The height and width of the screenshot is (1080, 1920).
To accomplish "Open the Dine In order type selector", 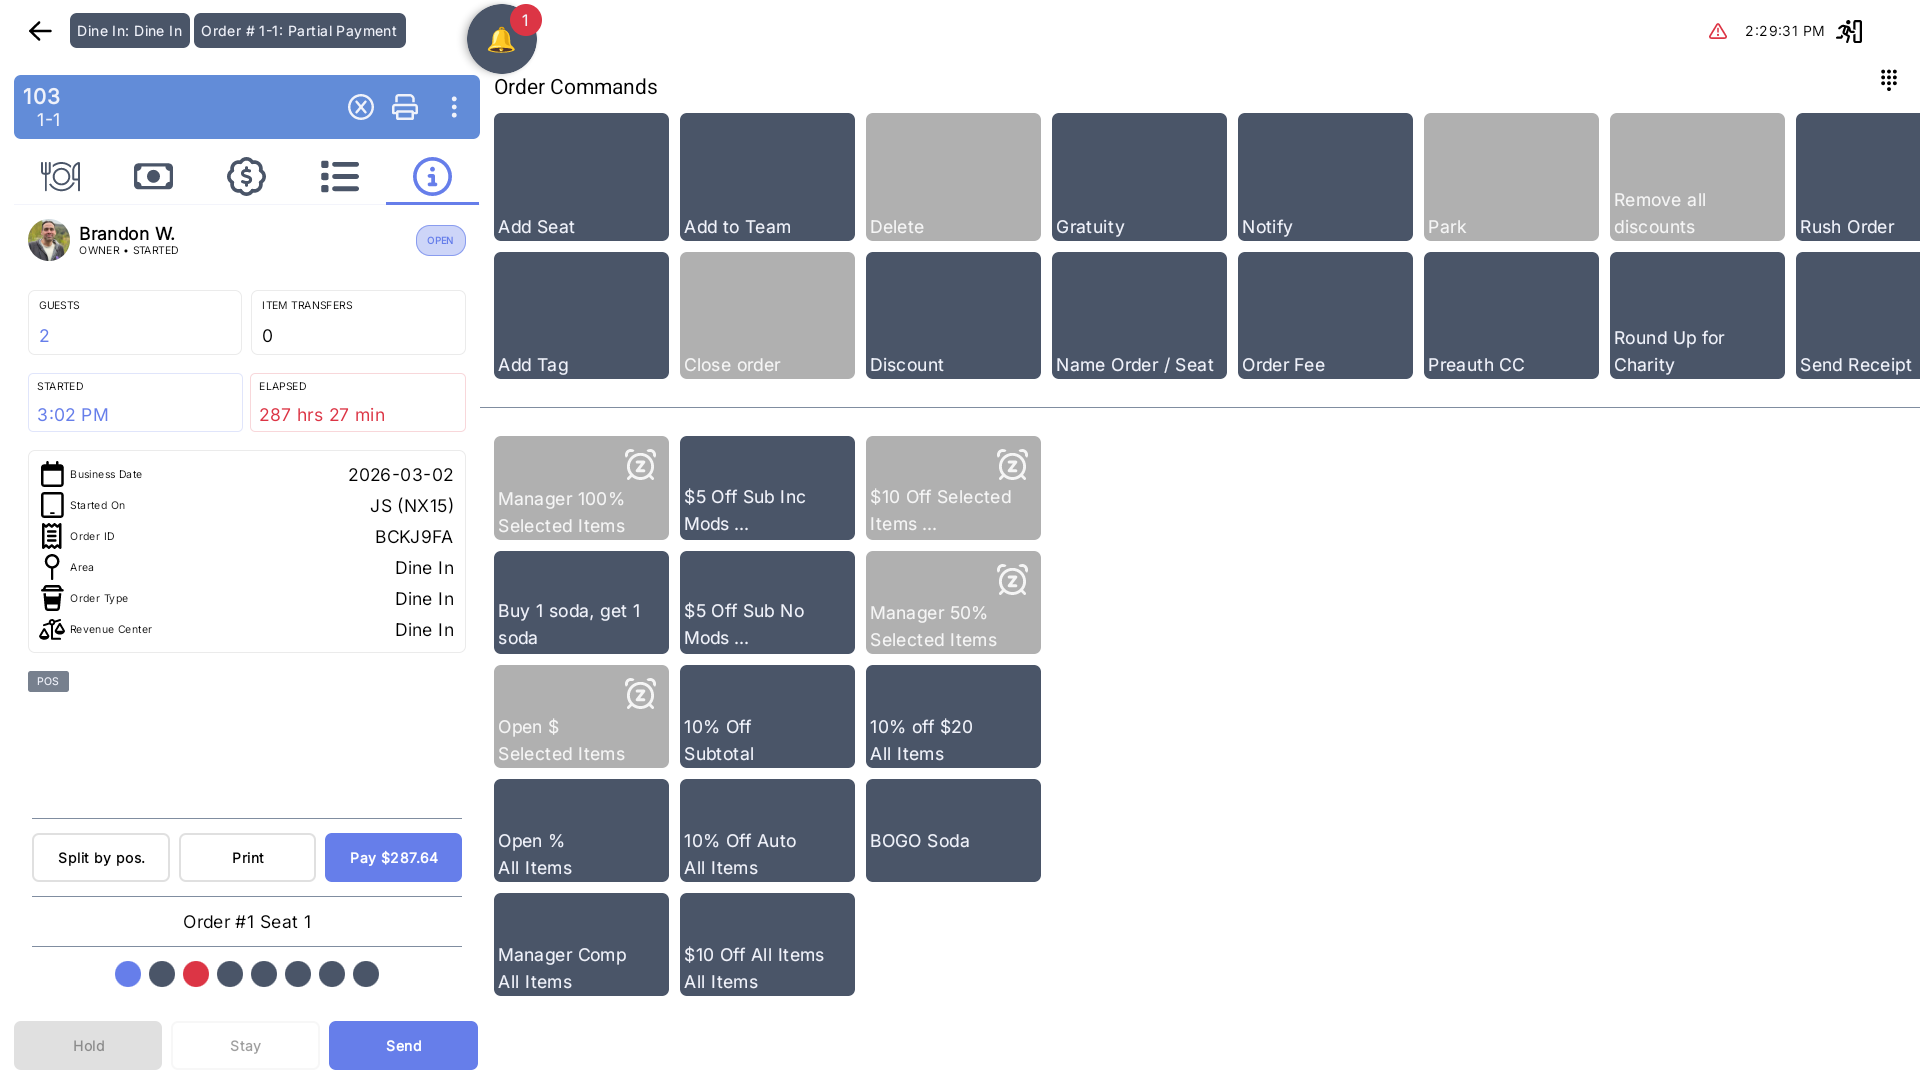I will click(129, 31).
